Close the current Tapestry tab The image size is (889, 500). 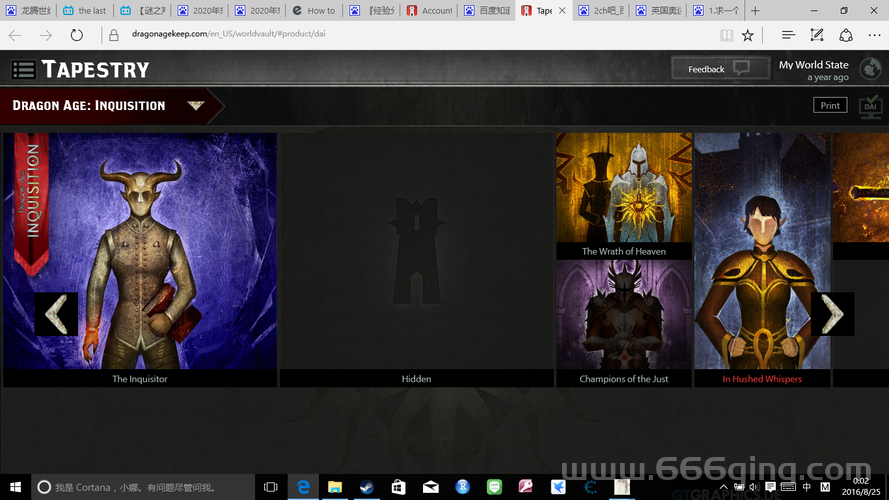[x=562, y=10]
